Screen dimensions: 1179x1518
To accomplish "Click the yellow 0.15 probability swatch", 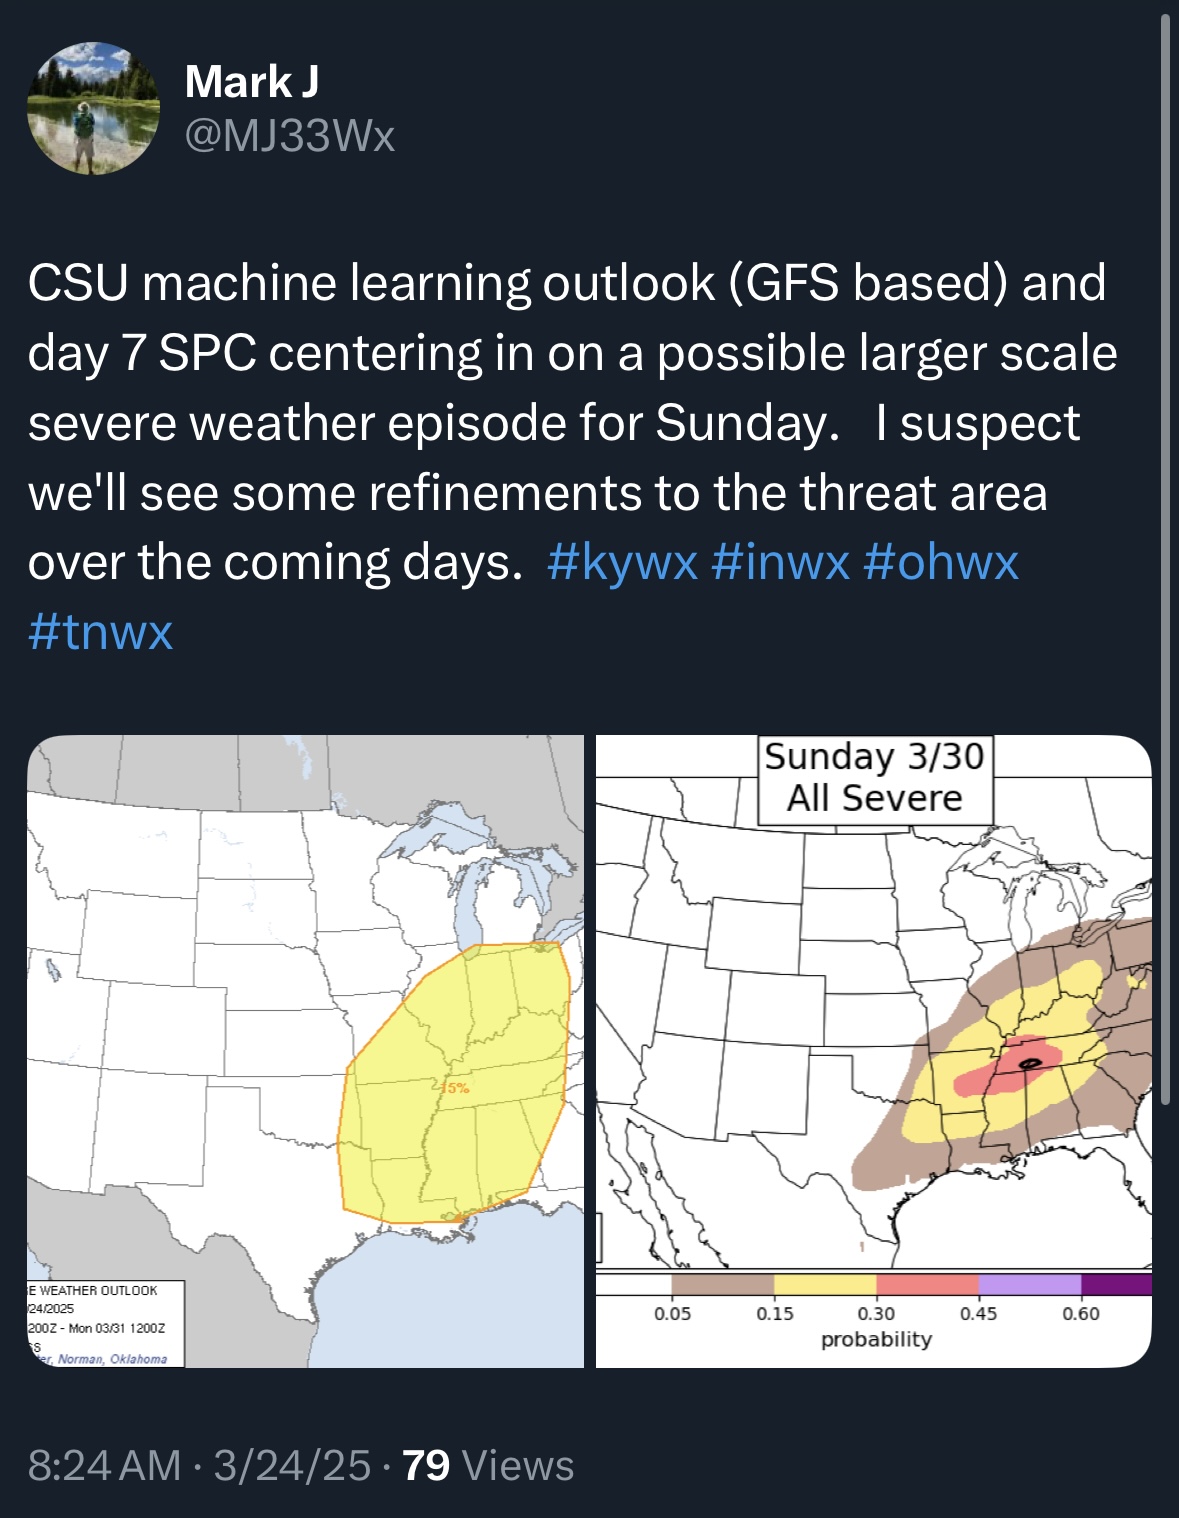I will (x=825, y=1285).
